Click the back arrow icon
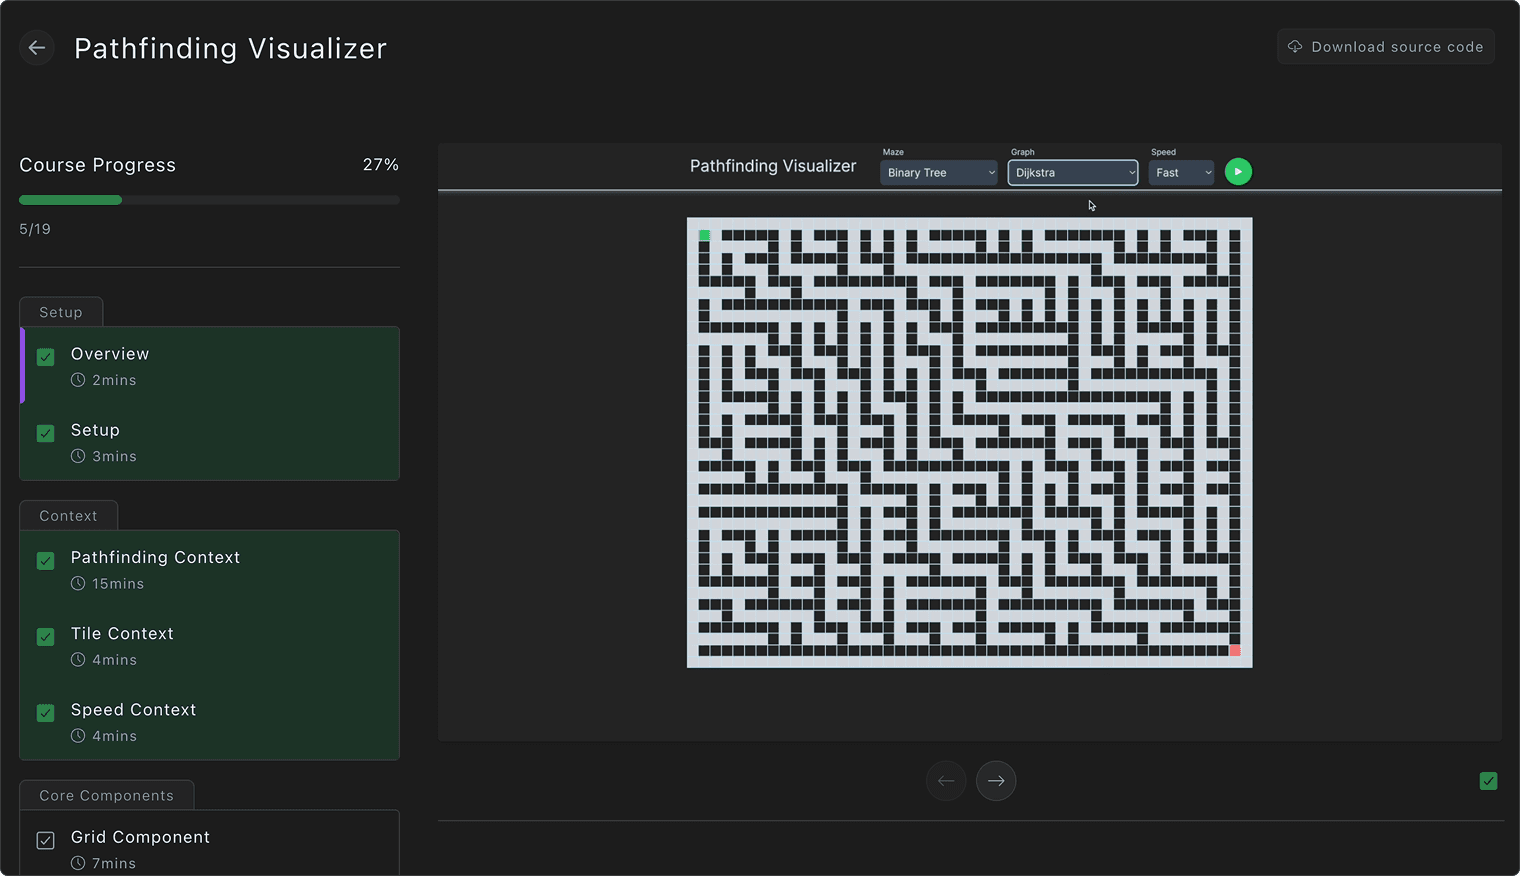 37,48
